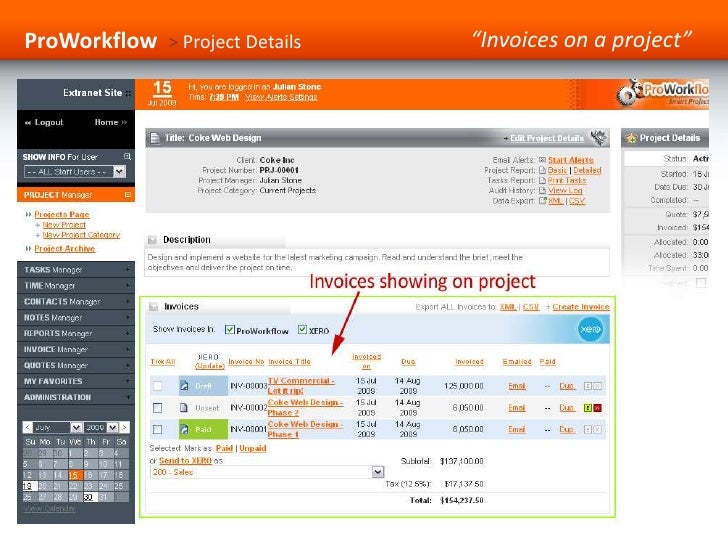This screenshot has height=546, width=728.
Task: Click the envelope icon next to Start Alerts
Action: [x=542, y=160]
